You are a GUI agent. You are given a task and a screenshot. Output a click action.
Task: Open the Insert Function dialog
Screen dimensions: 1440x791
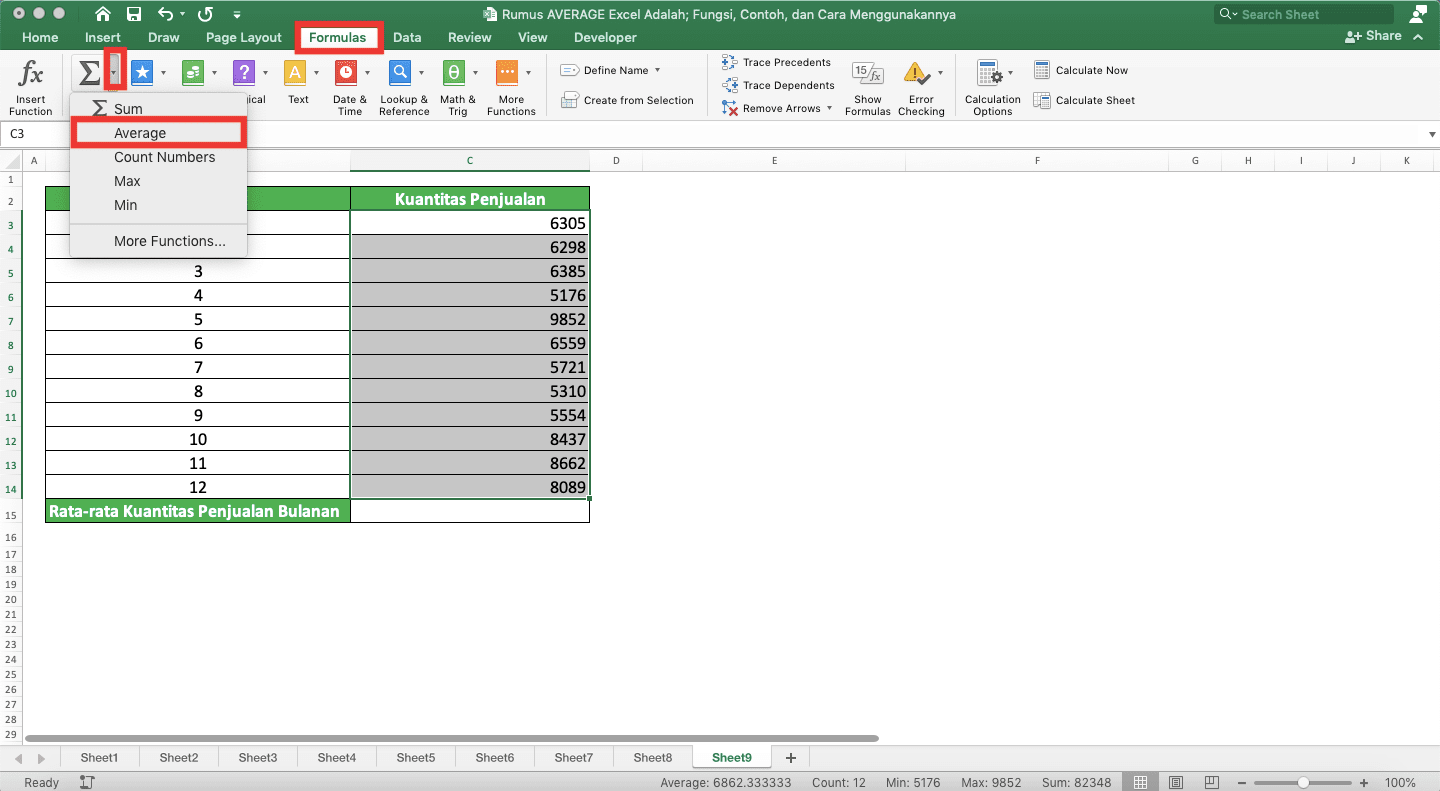coord(31,87)
